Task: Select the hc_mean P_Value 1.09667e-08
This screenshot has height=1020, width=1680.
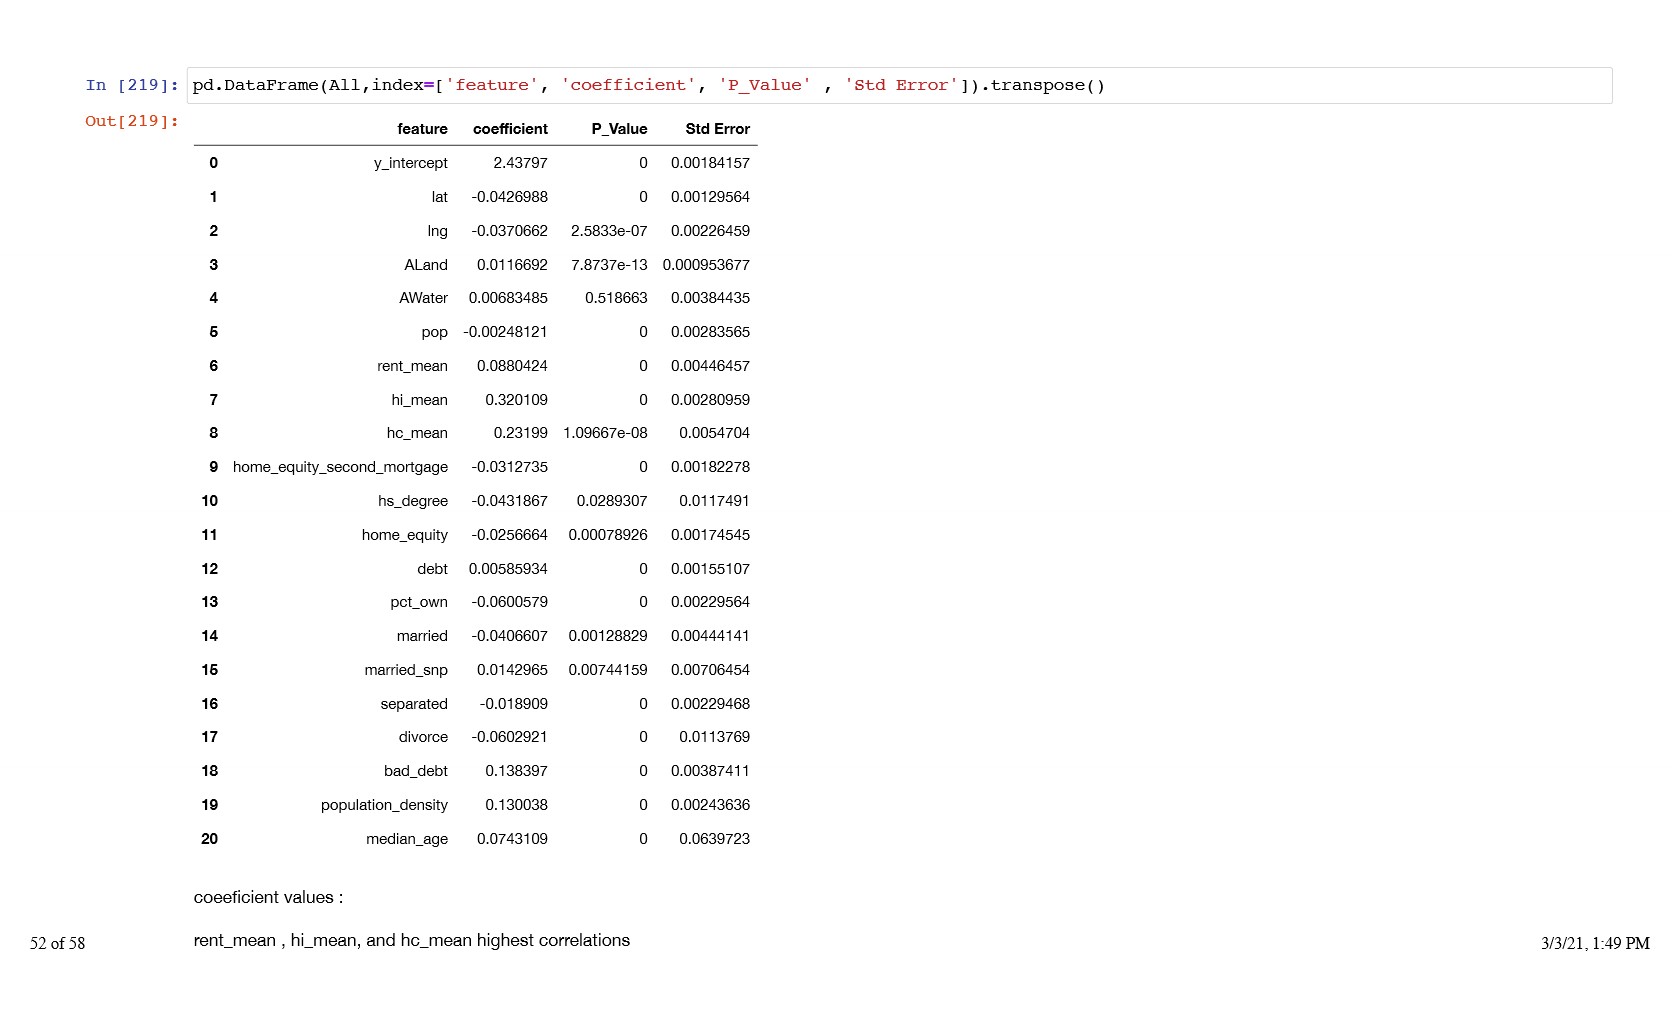Action: [605, 433]
